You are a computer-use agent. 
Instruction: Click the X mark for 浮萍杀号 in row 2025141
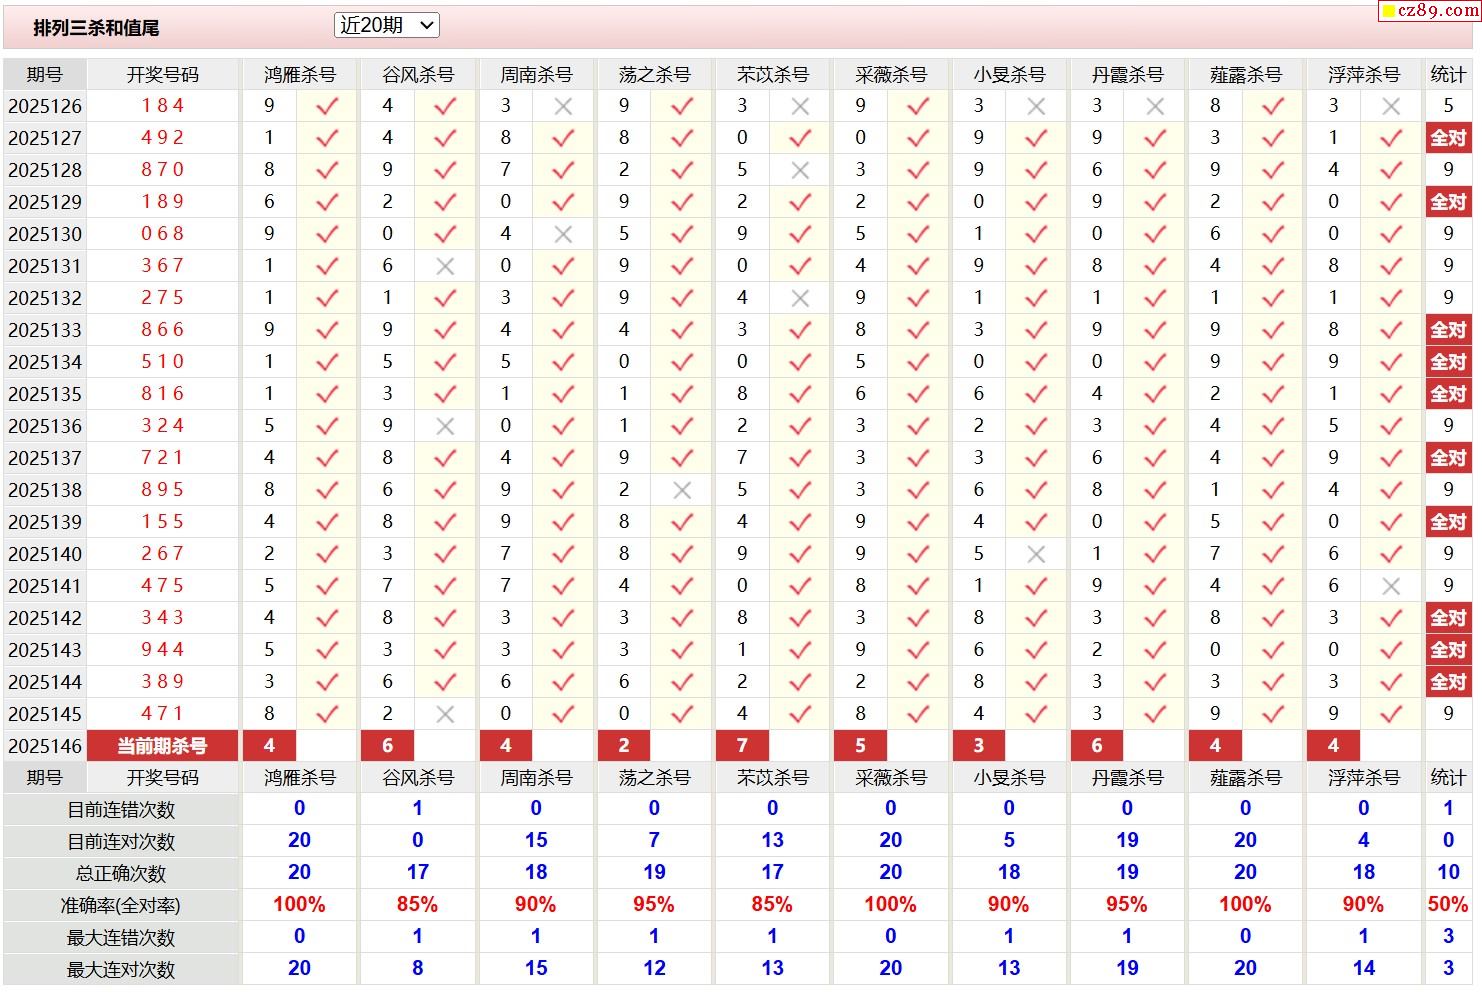tap(1391, 586)
